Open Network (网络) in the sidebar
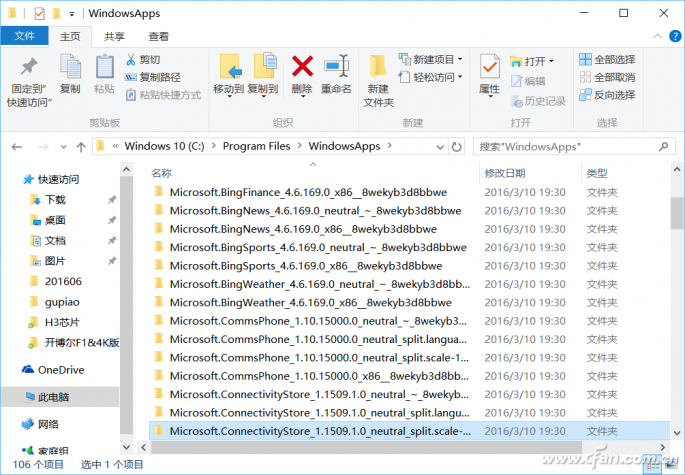685x475 pixels. coord(40,424)
